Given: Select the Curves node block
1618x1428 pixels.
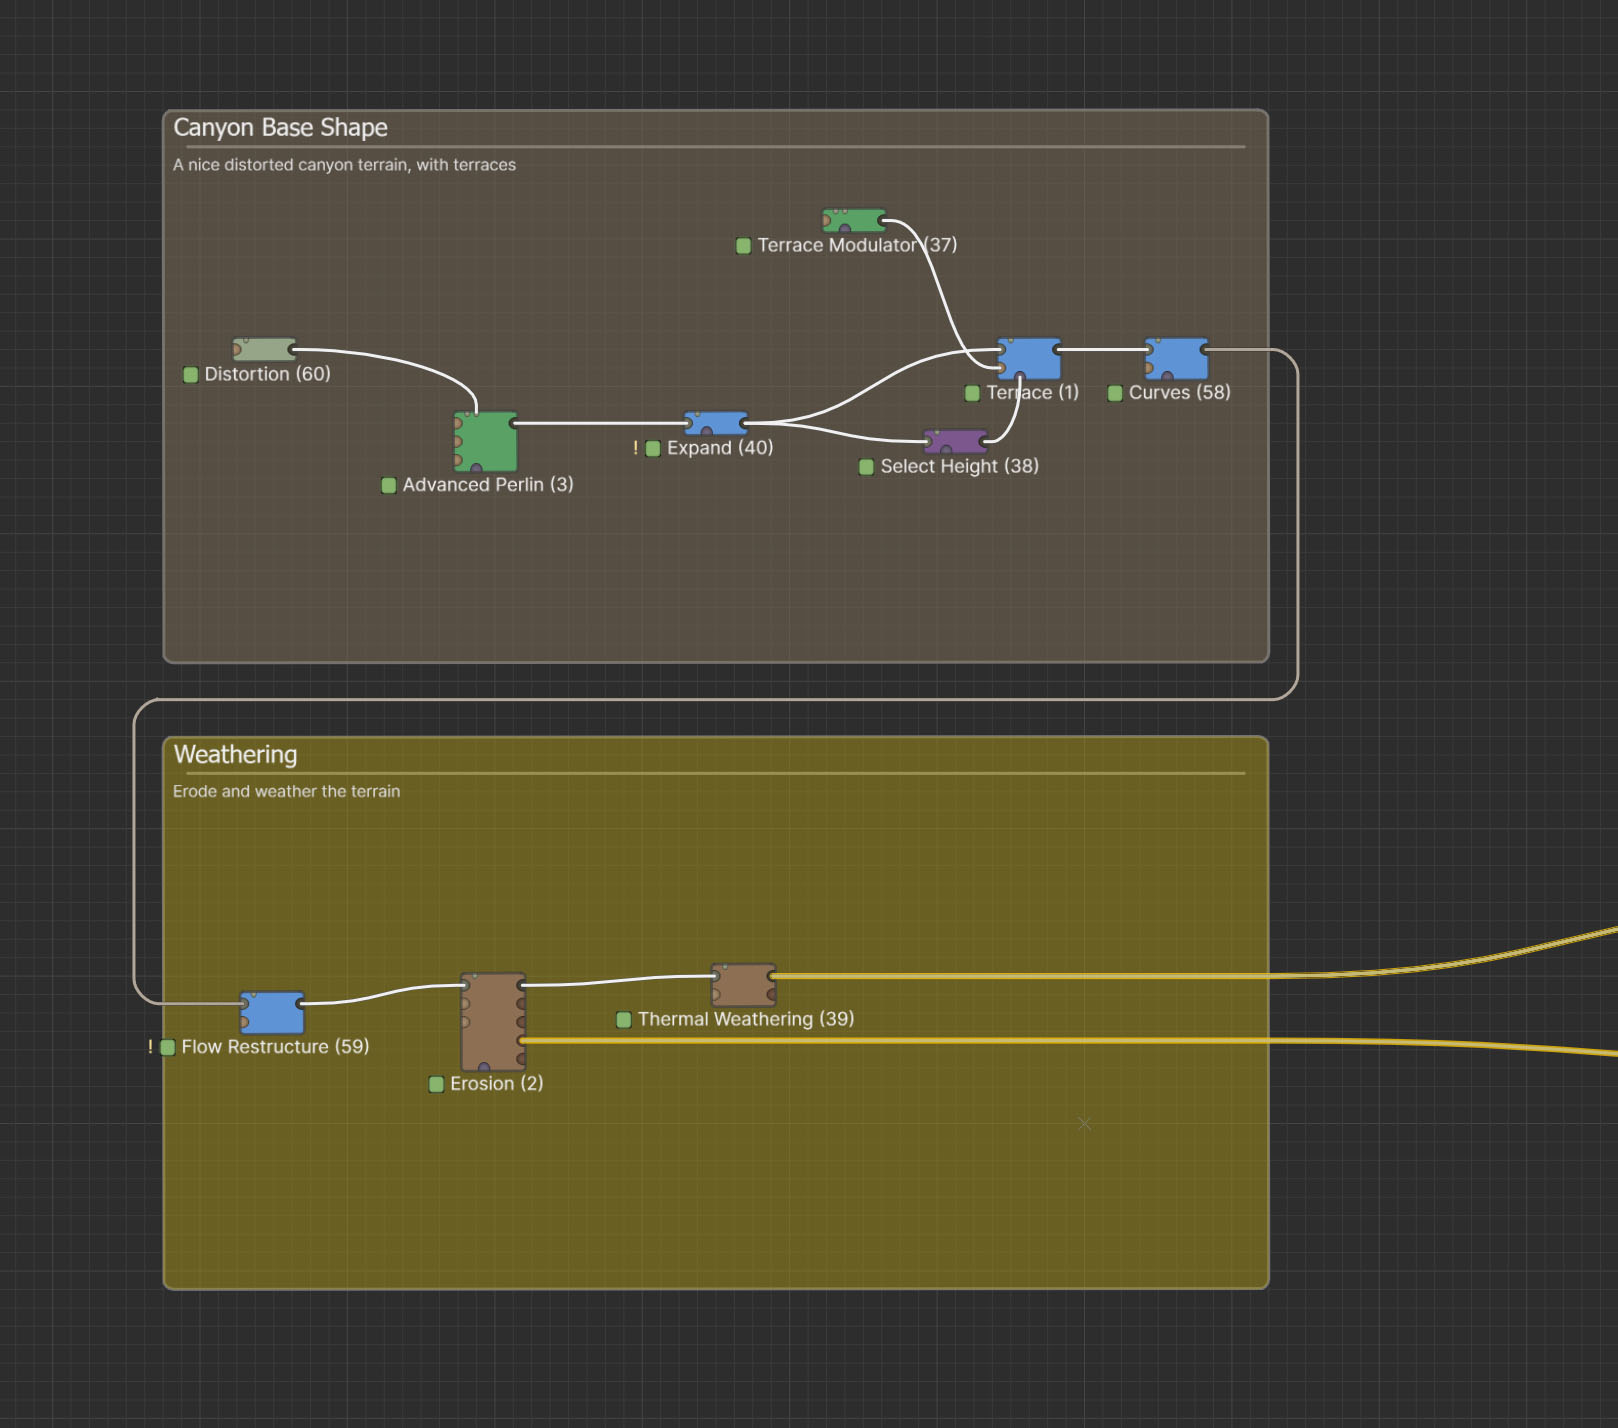Looking at the screenshot, I should pos(1176,359).
